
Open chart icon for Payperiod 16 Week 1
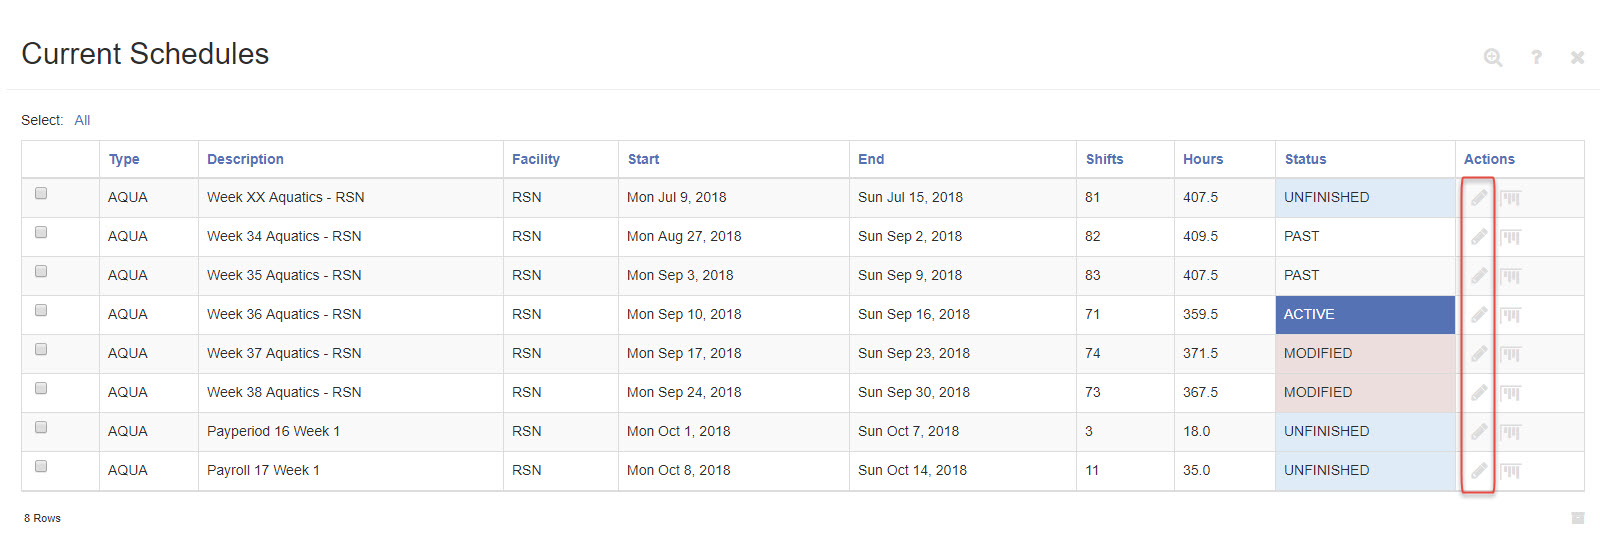[1510, 432]
